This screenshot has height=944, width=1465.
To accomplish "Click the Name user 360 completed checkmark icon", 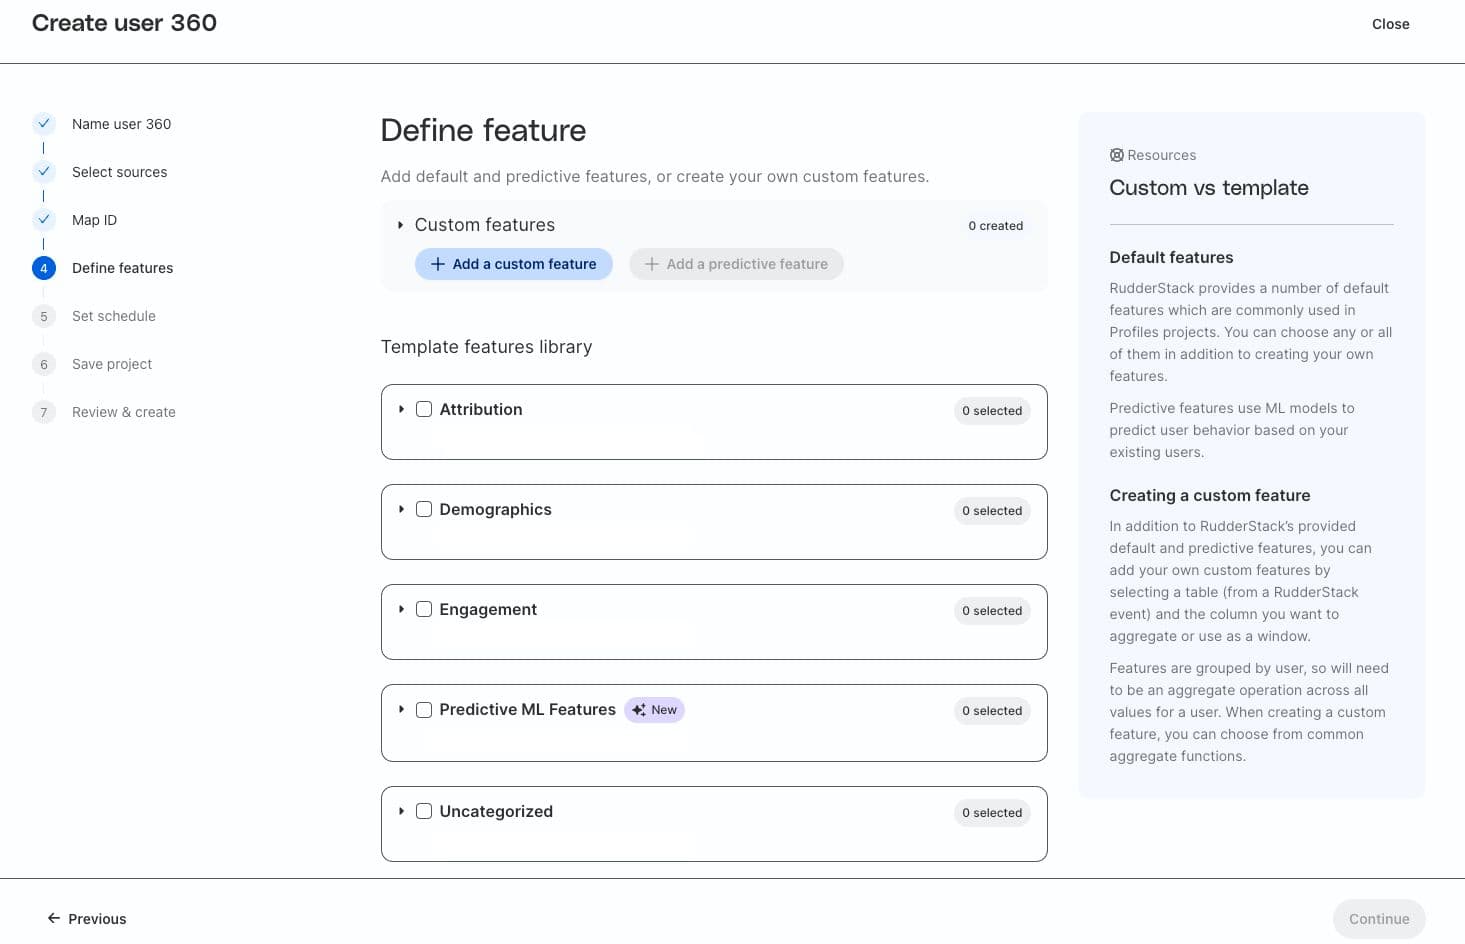I will click(x=44, y=124).
